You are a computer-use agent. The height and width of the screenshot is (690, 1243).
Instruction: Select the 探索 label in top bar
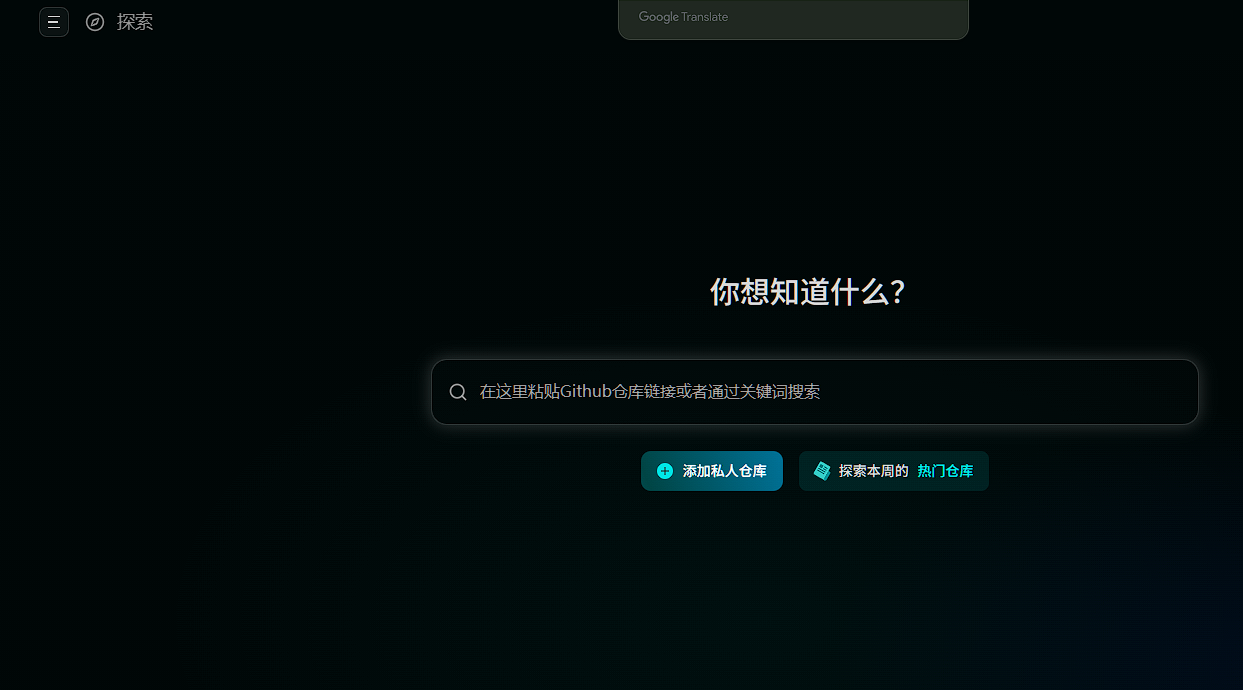click(x=135, y=22)
